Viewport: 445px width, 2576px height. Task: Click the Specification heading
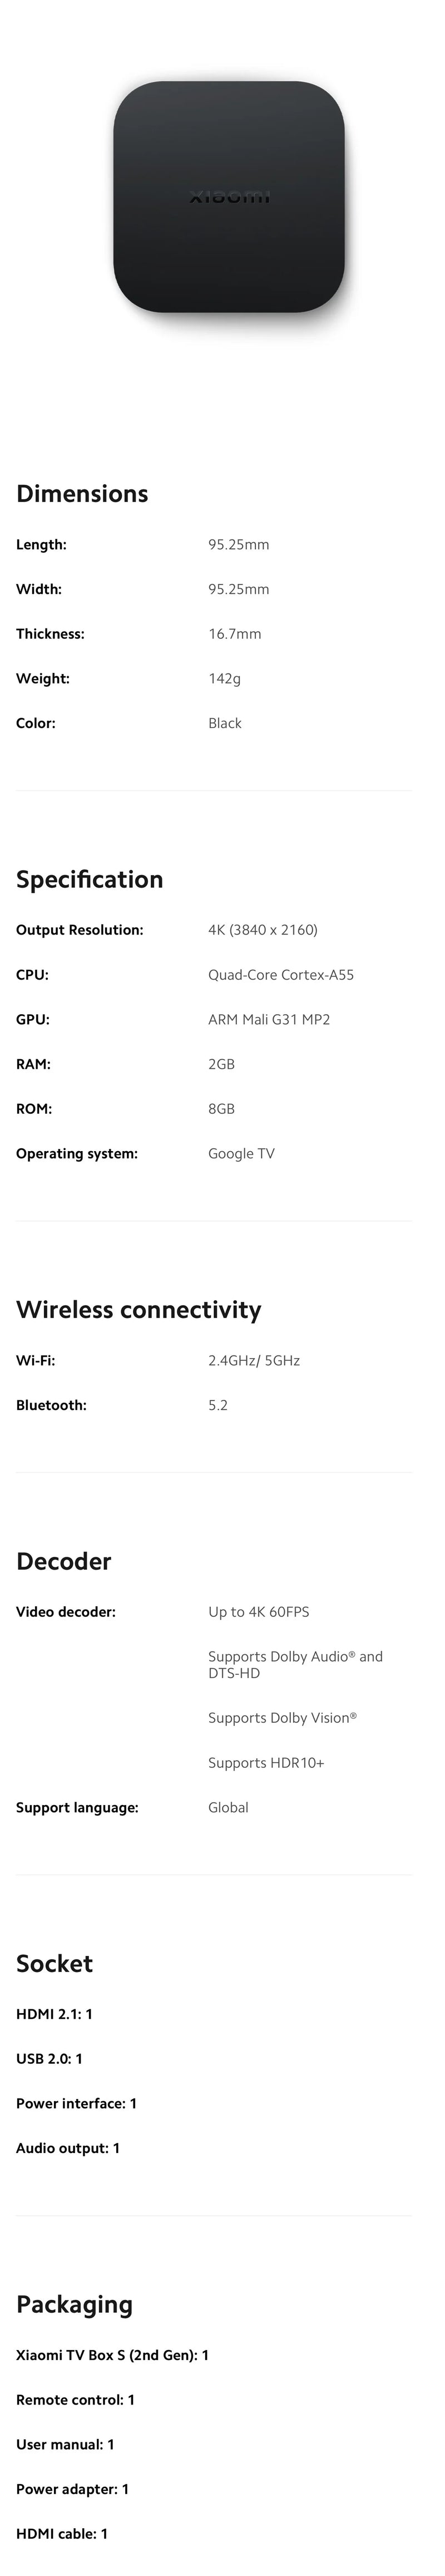point(89,879)
